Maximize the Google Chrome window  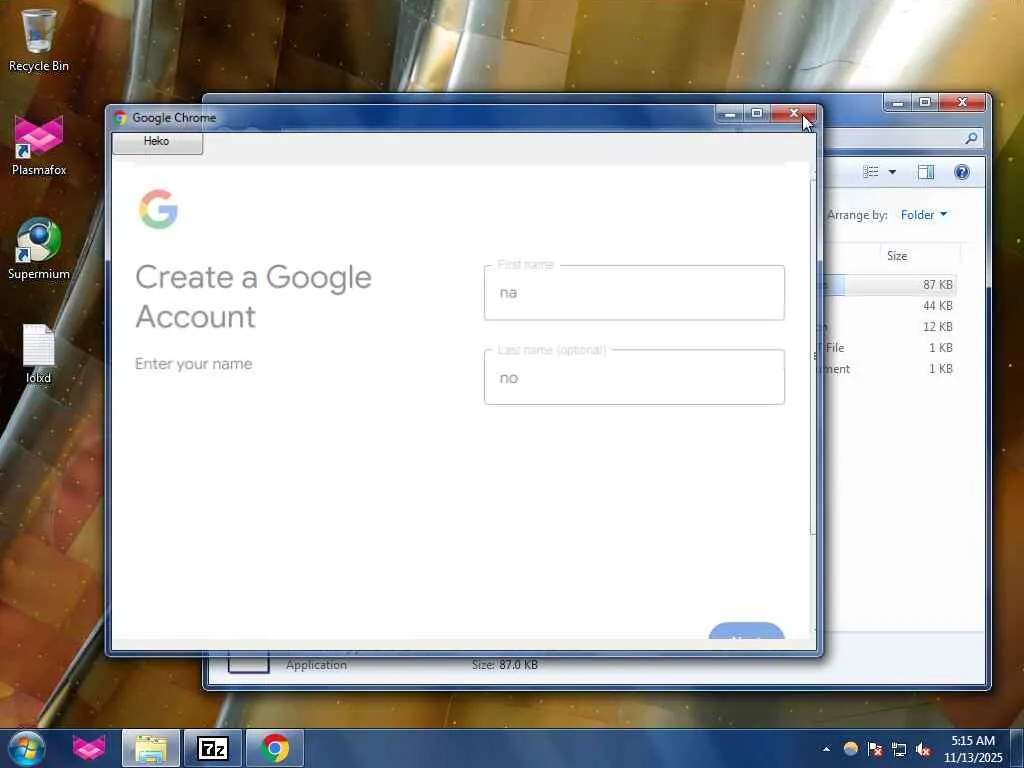[757, 114]
